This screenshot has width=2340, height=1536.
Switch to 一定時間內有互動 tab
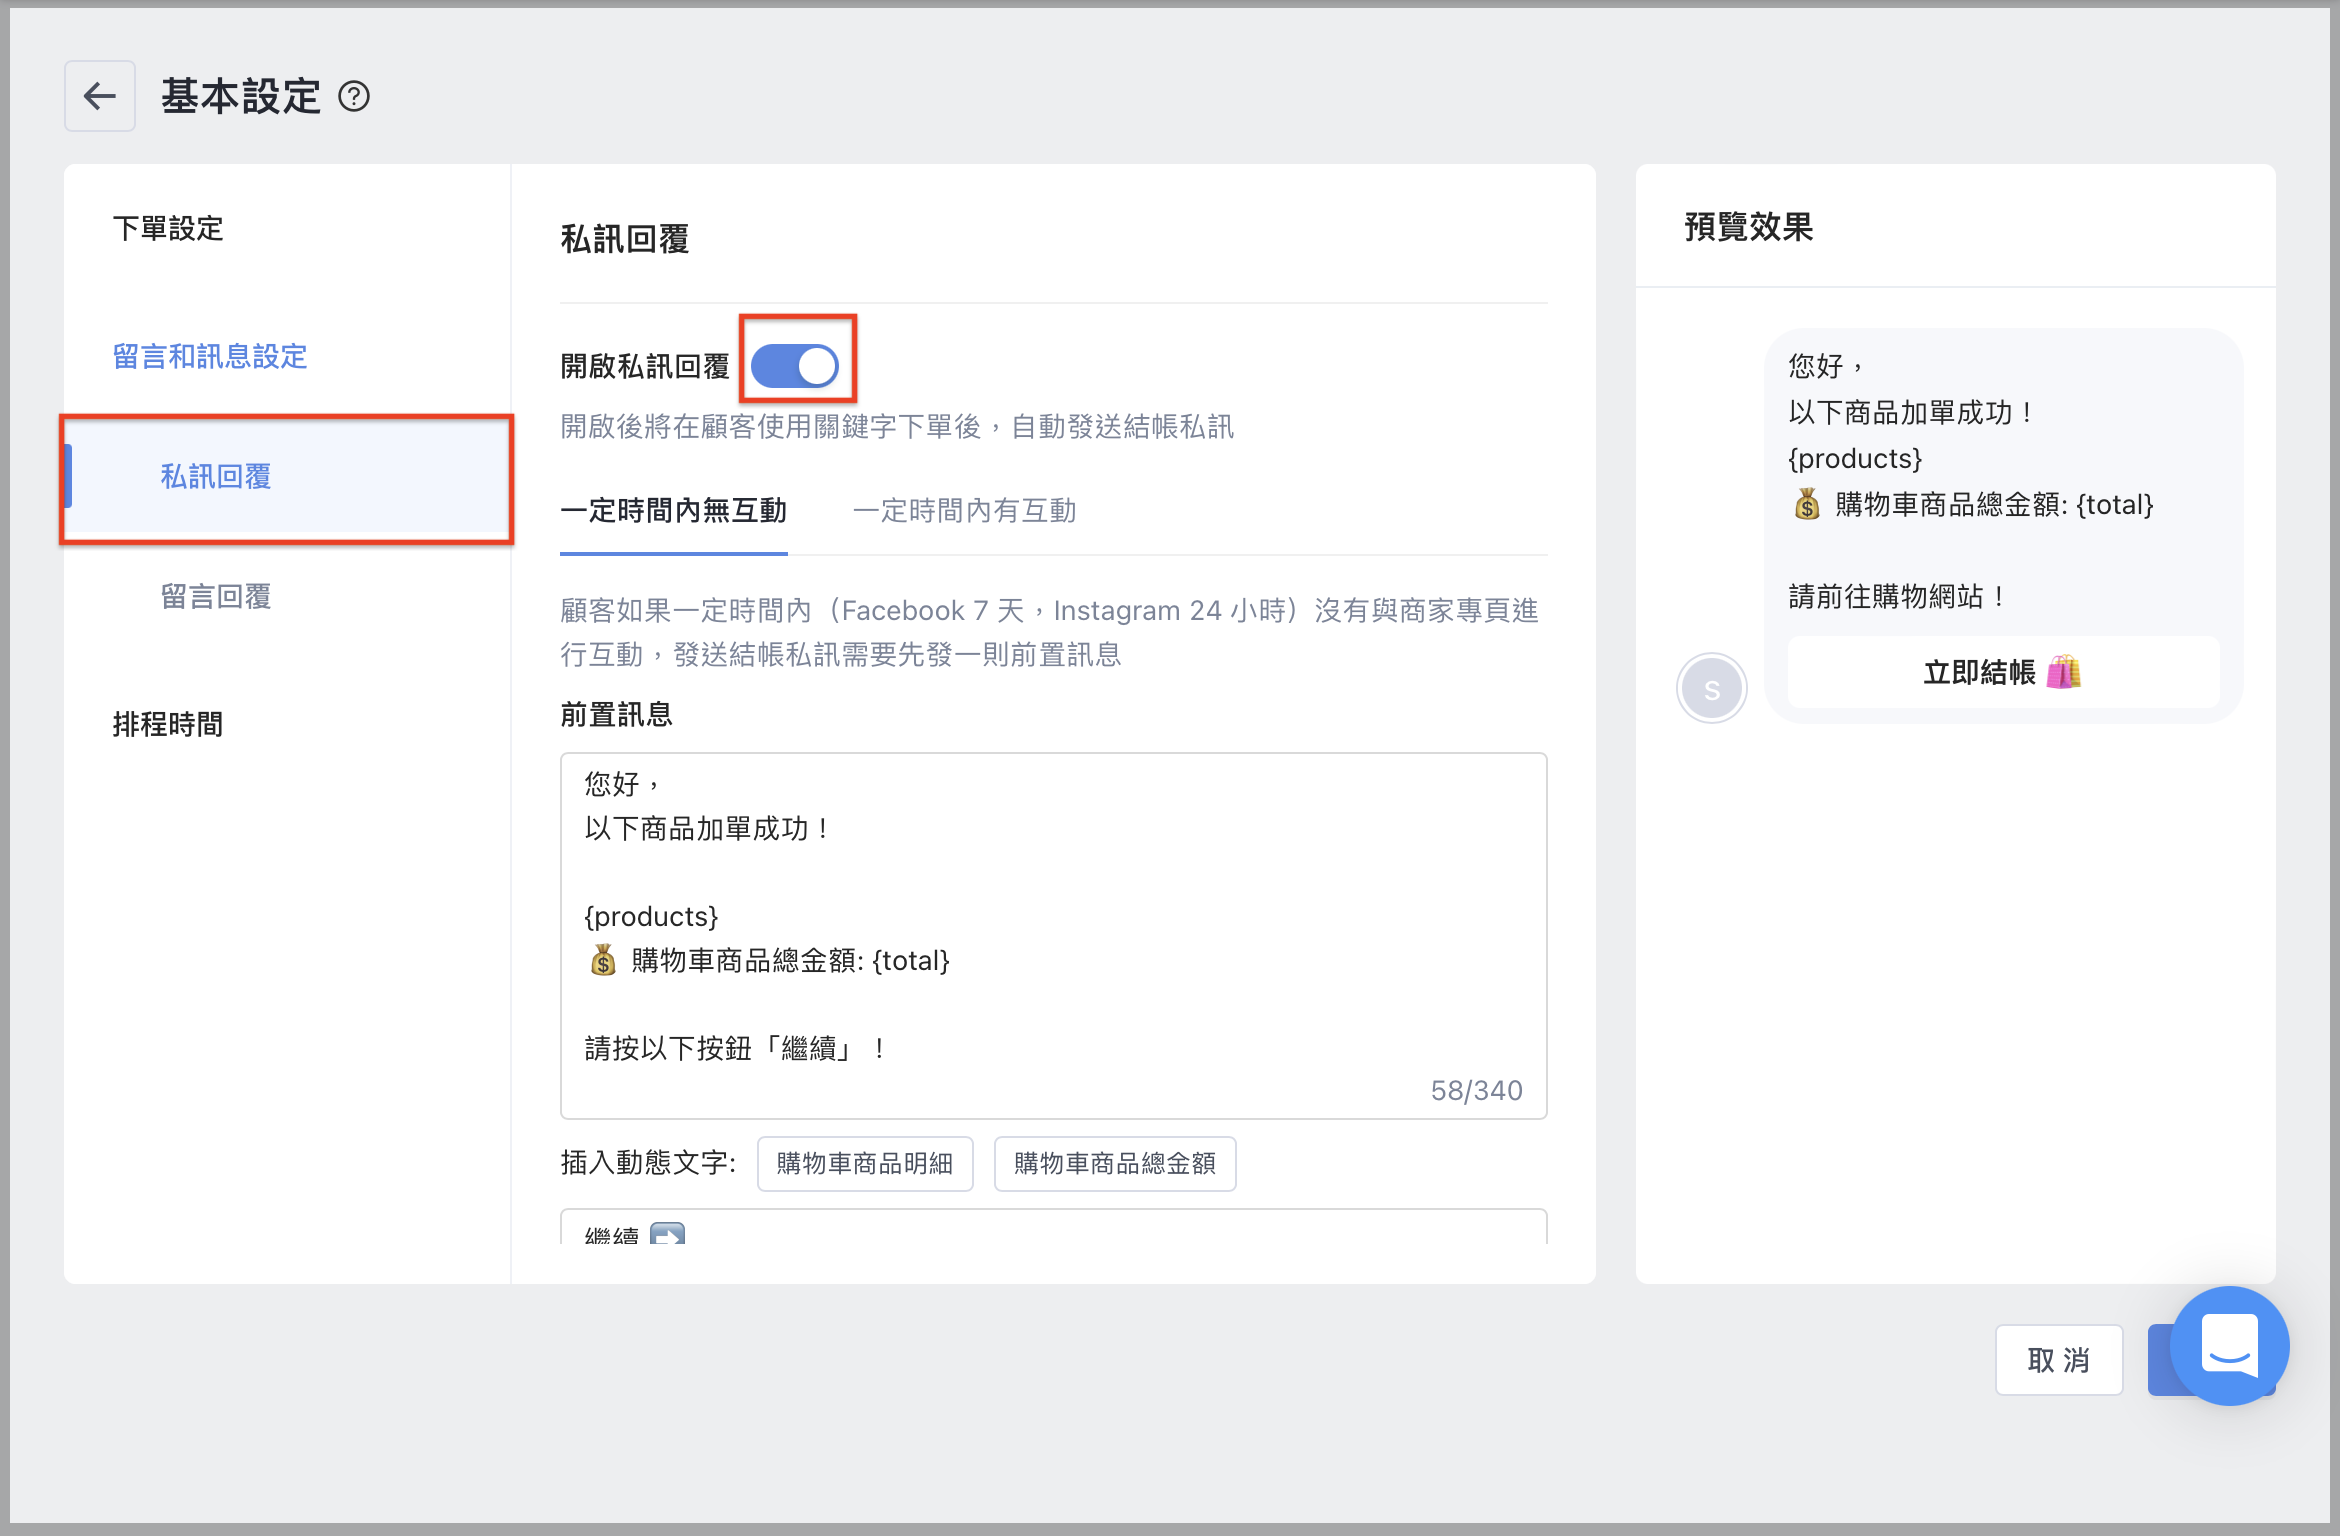click(964, 511)
